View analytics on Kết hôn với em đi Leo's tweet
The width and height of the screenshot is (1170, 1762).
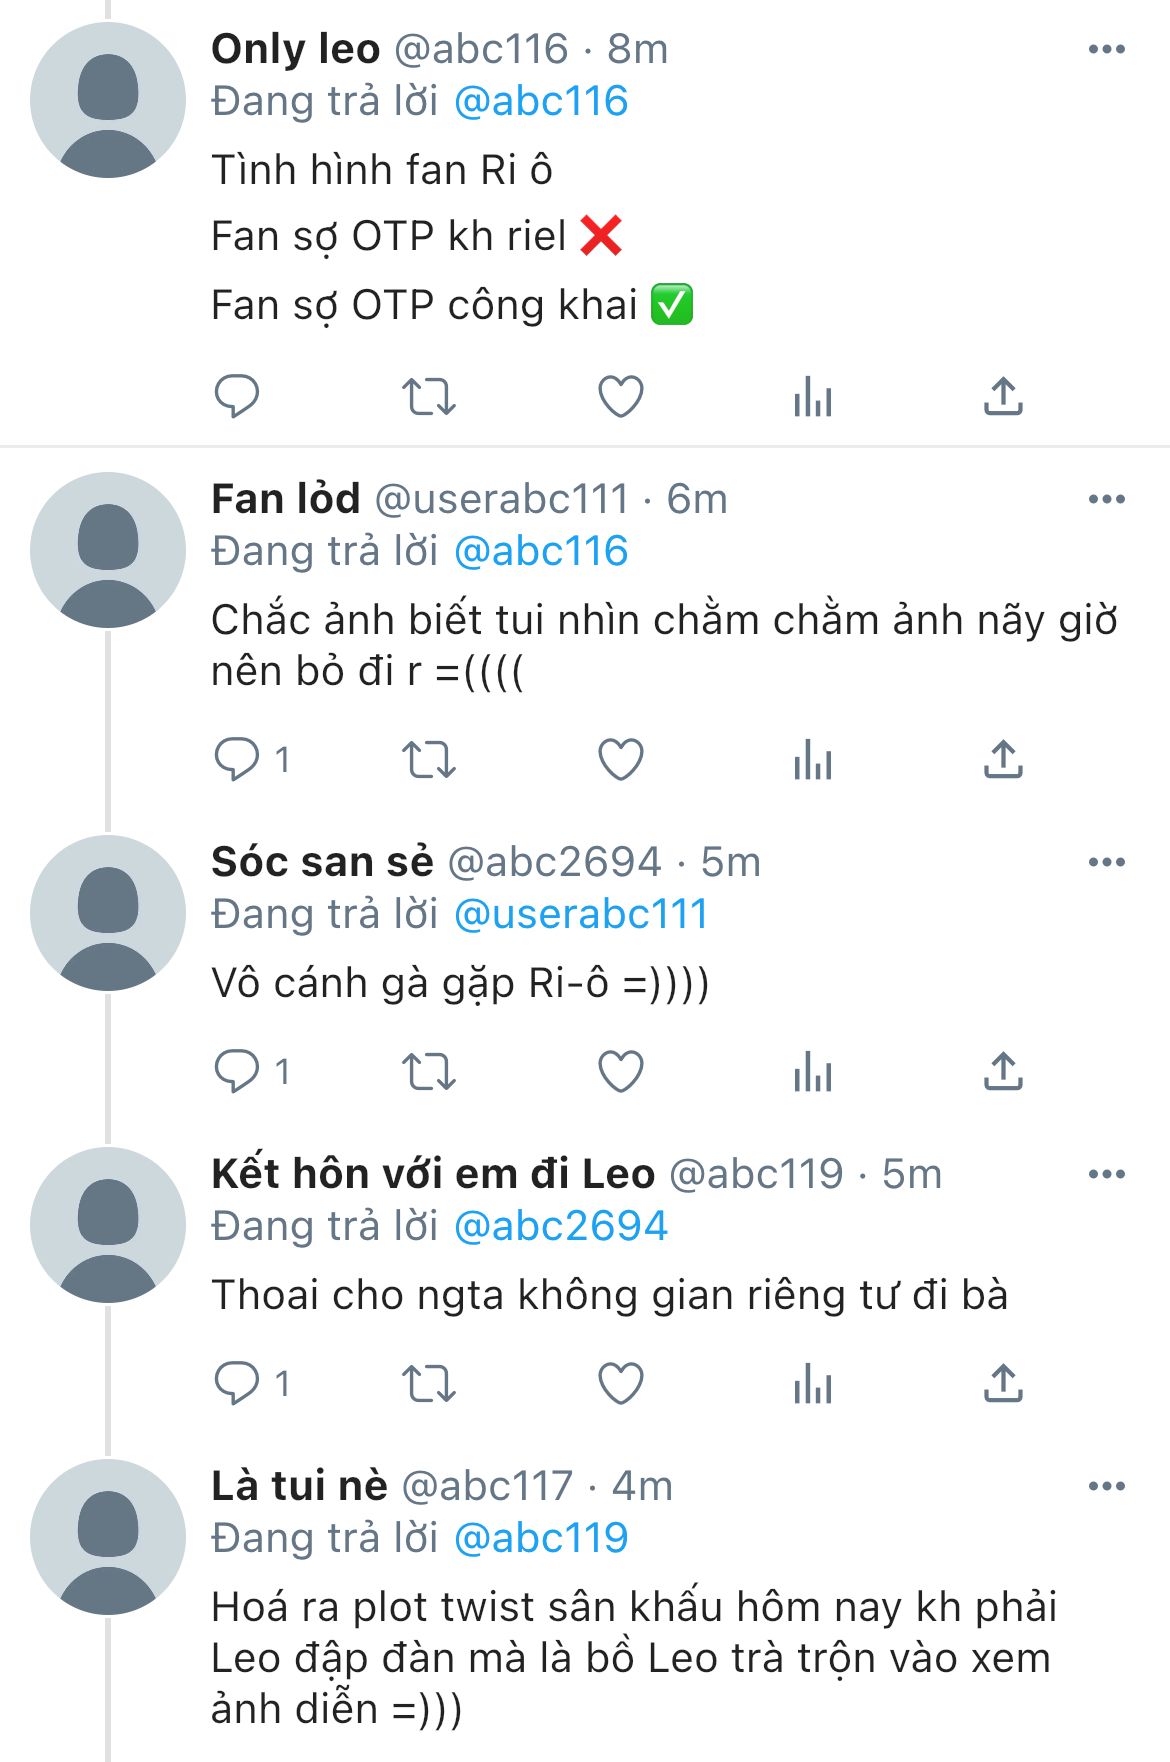(x=812, y=1385)
